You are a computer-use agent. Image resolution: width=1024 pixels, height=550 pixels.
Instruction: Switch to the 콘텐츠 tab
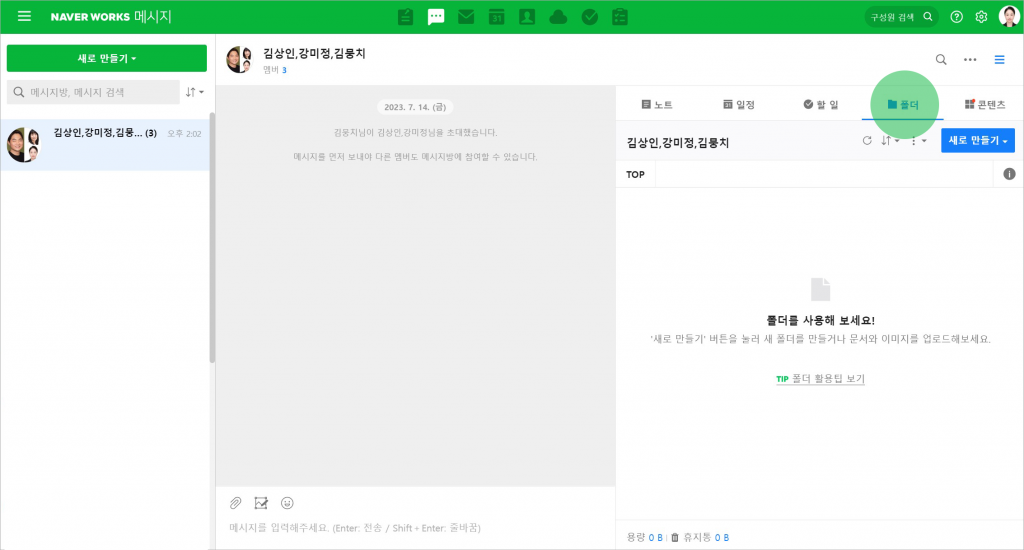coord(985,104)
